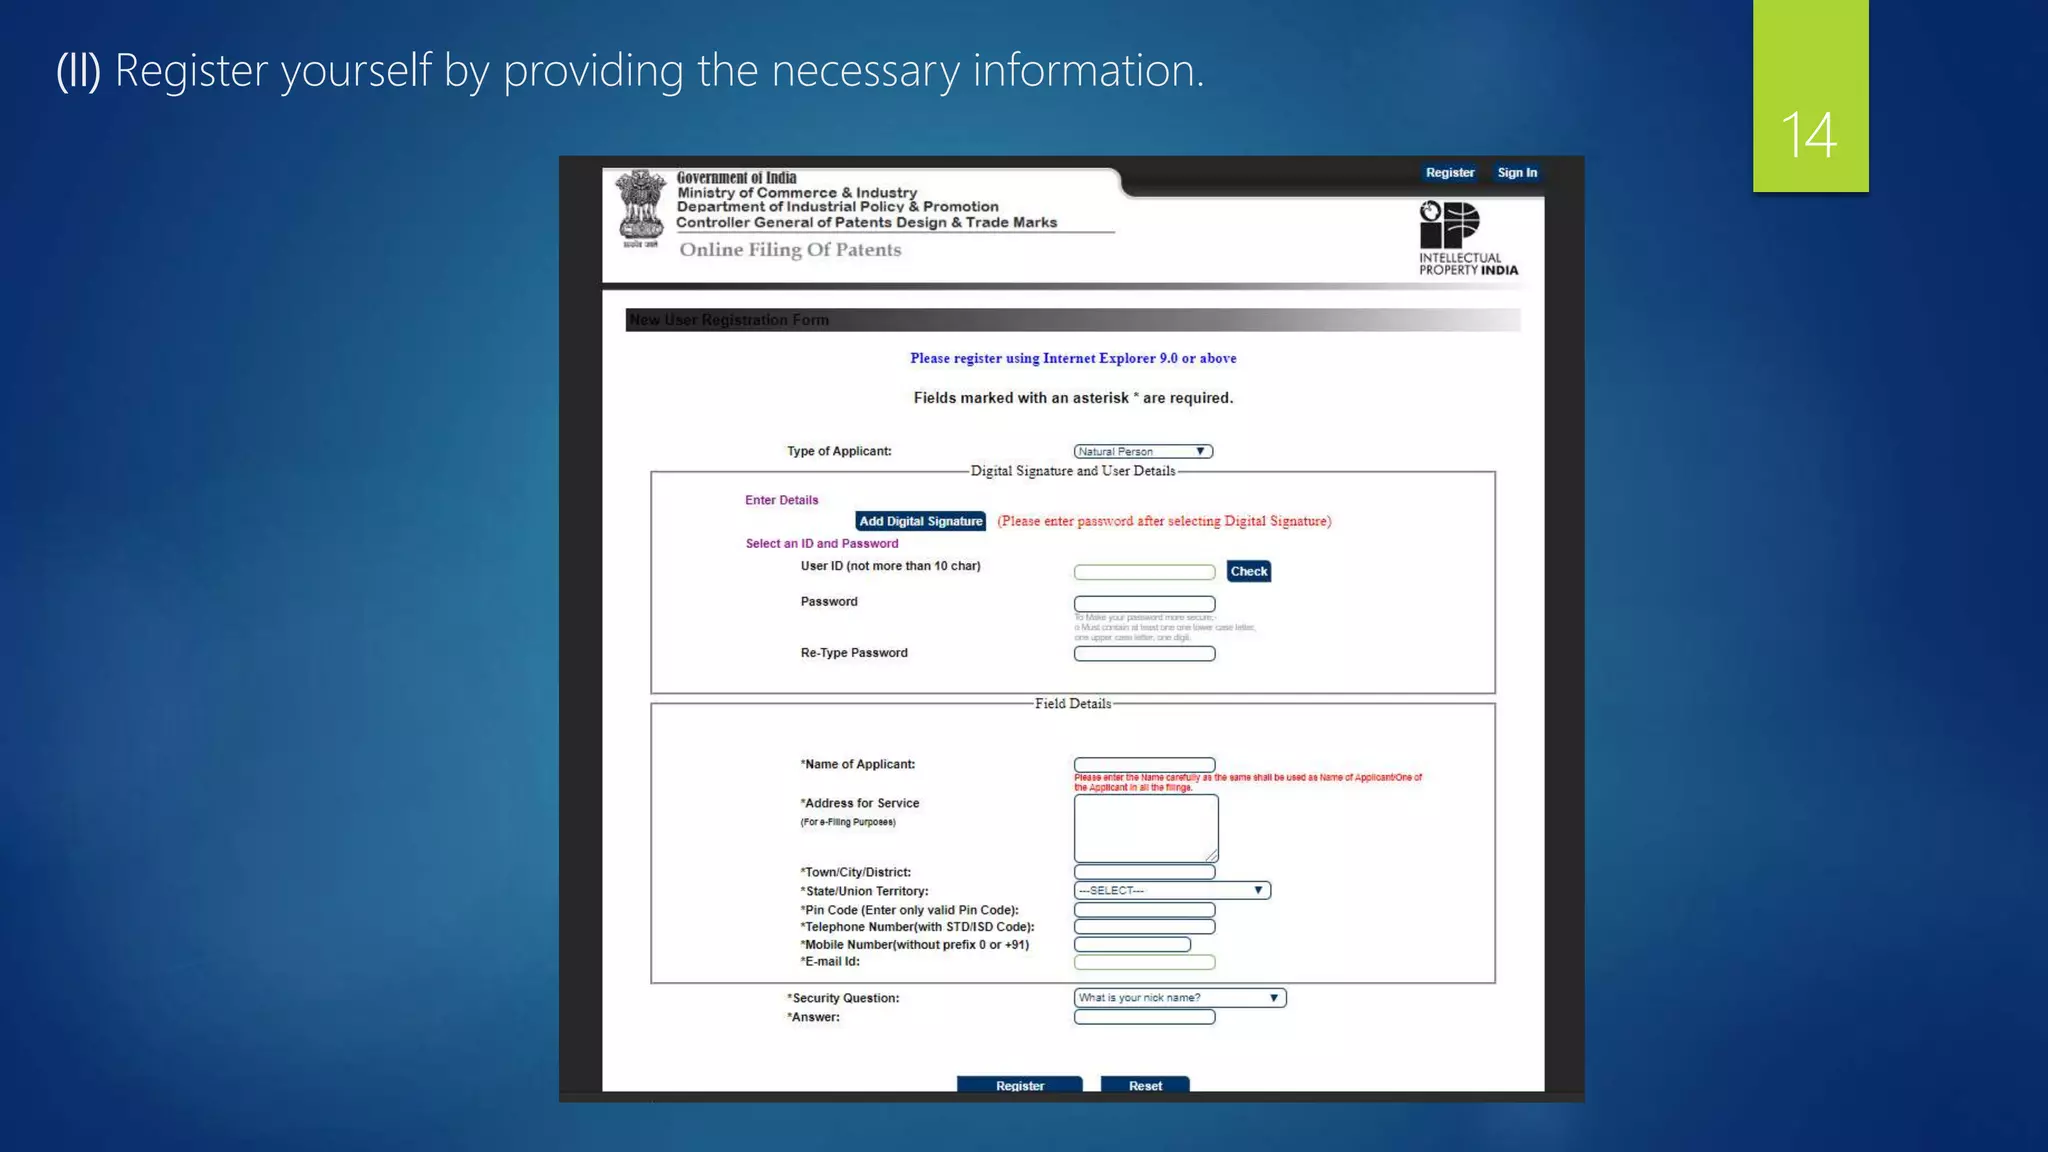Focus the Re-Type Password input field
This screenshot has height=1152, width=2048.
1144,654
